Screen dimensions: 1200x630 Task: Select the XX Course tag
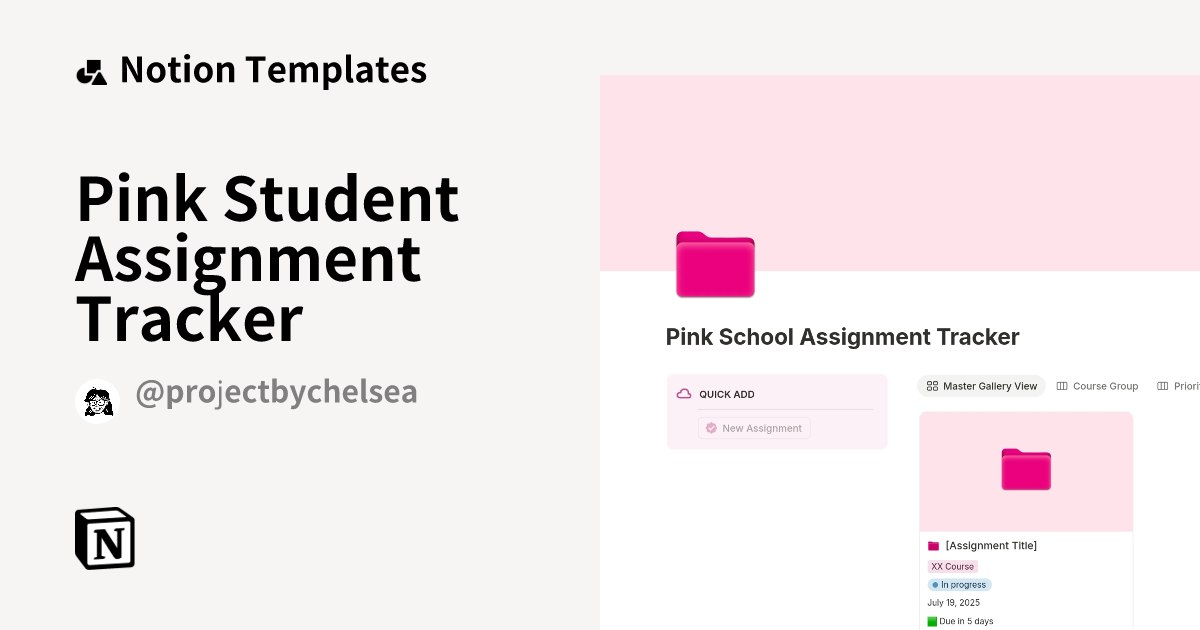tap(951, 566)
